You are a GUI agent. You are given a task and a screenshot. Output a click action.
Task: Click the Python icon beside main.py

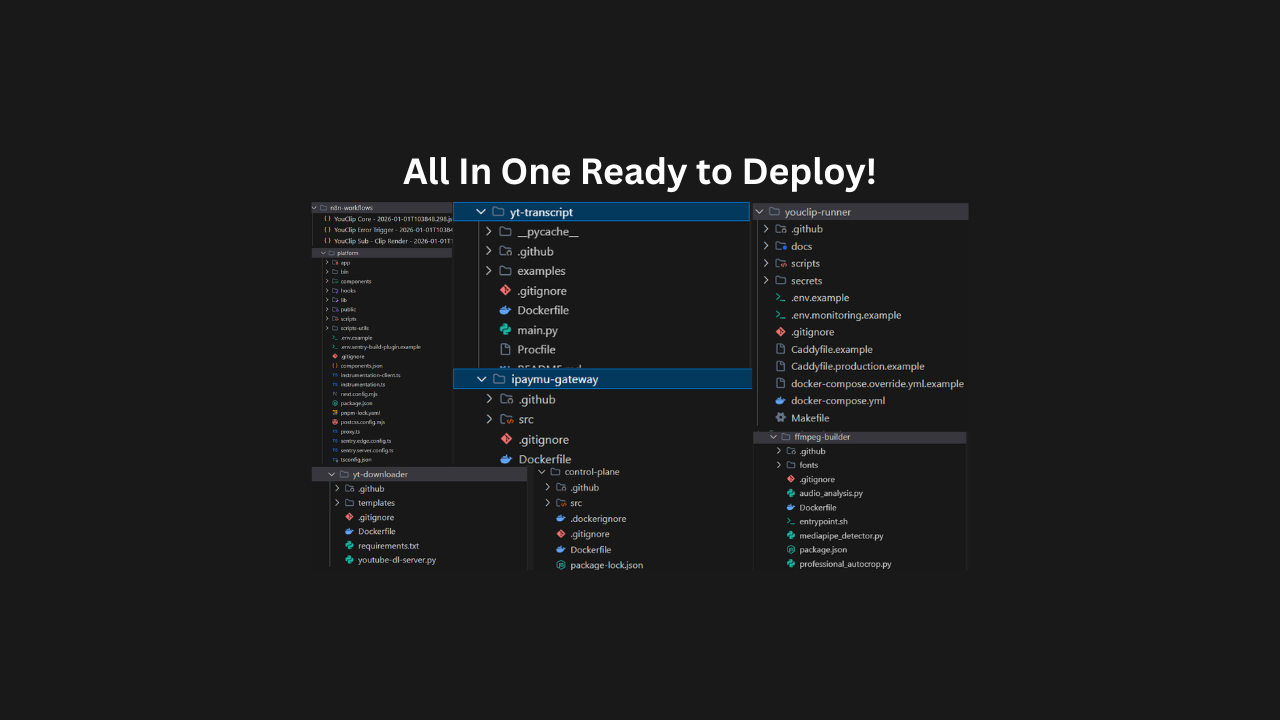coord(505,330)
